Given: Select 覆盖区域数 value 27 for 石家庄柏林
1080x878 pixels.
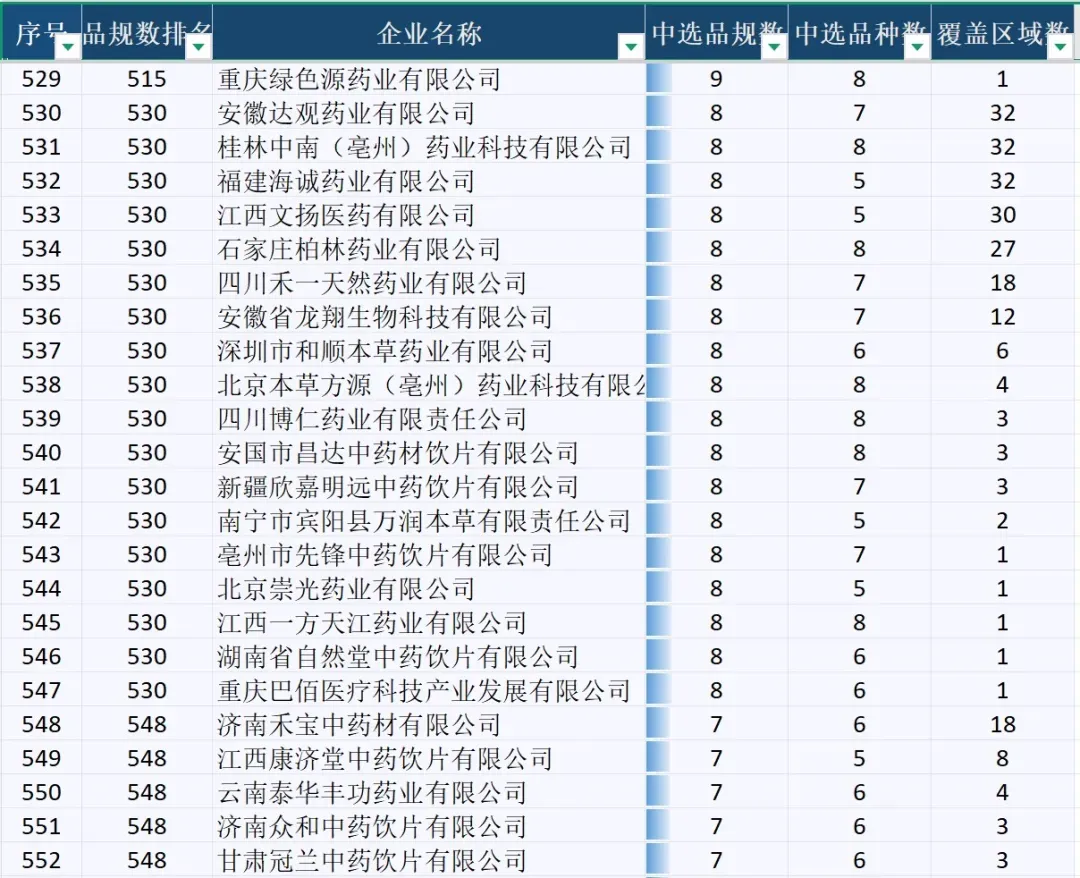Looking at the screenshot, I should click(1003, 249).
